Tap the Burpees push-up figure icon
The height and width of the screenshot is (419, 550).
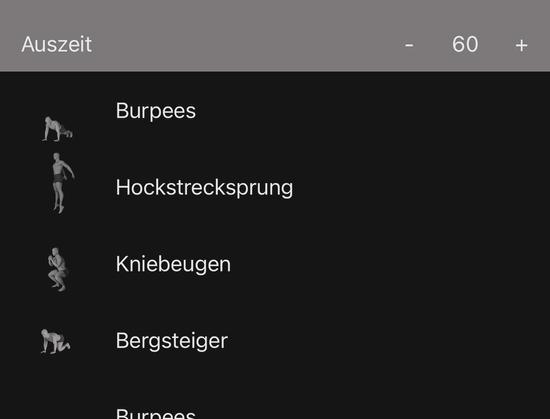point(57,129)
